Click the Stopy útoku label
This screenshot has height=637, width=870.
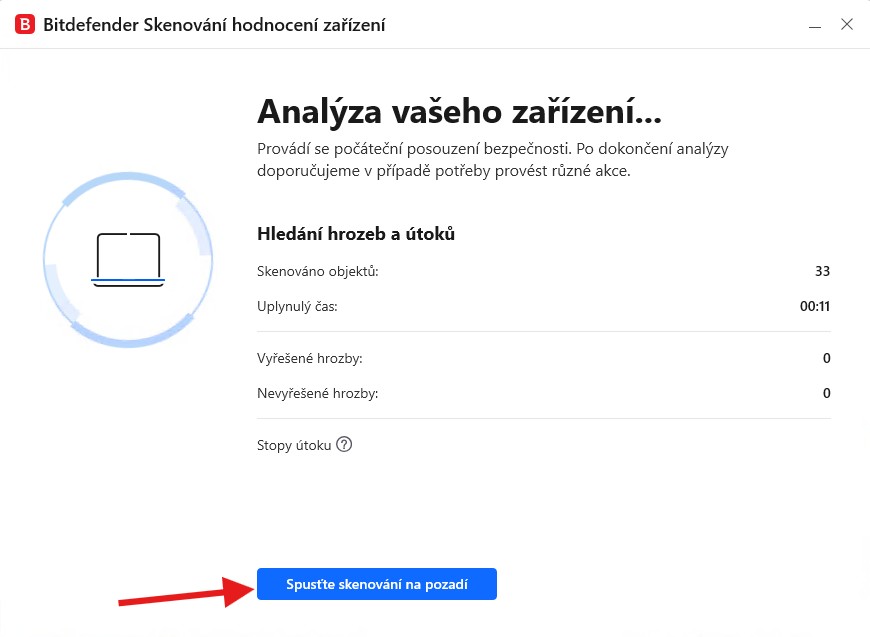pos(294,445)
